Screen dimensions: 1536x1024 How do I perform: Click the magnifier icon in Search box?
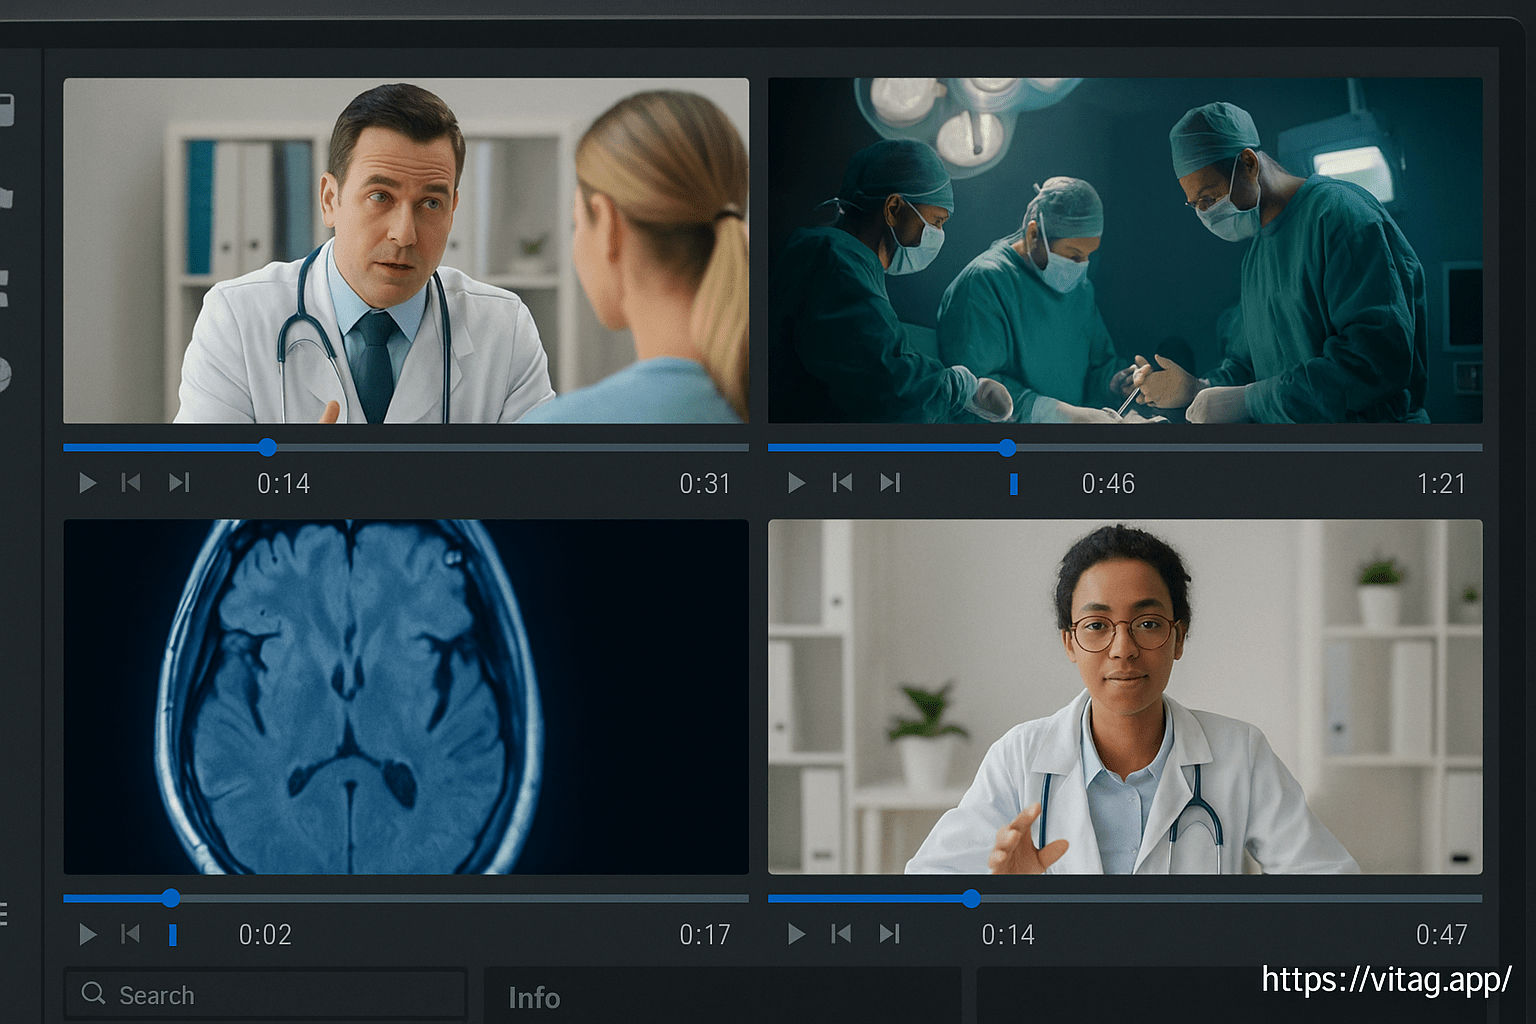pyautogui.click(x=94, y=993)
